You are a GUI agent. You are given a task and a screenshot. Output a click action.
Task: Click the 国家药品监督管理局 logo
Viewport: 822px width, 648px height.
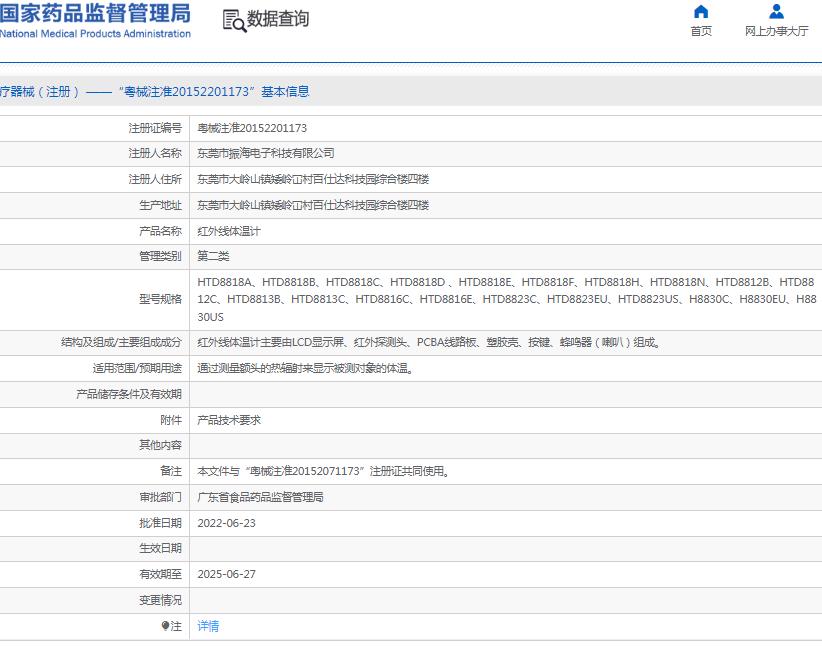click(x=95, y=13)
